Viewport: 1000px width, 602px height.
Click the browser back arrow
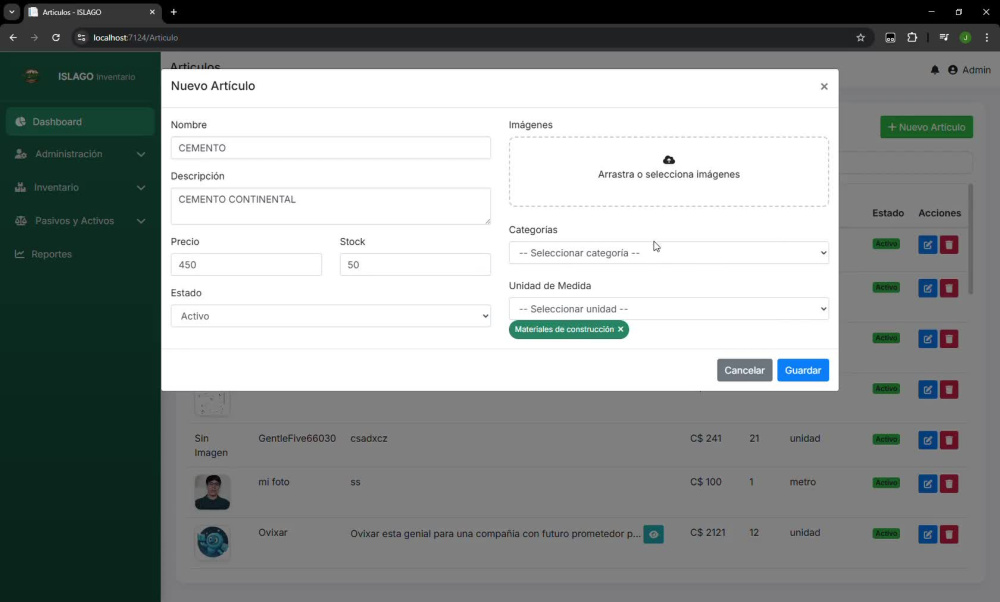click(13, 38)
